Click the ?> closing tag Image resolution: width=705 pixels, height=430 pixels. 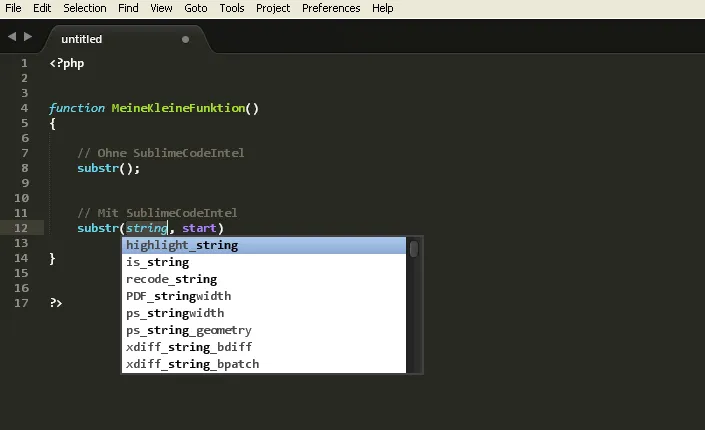(x=56, y=303)
